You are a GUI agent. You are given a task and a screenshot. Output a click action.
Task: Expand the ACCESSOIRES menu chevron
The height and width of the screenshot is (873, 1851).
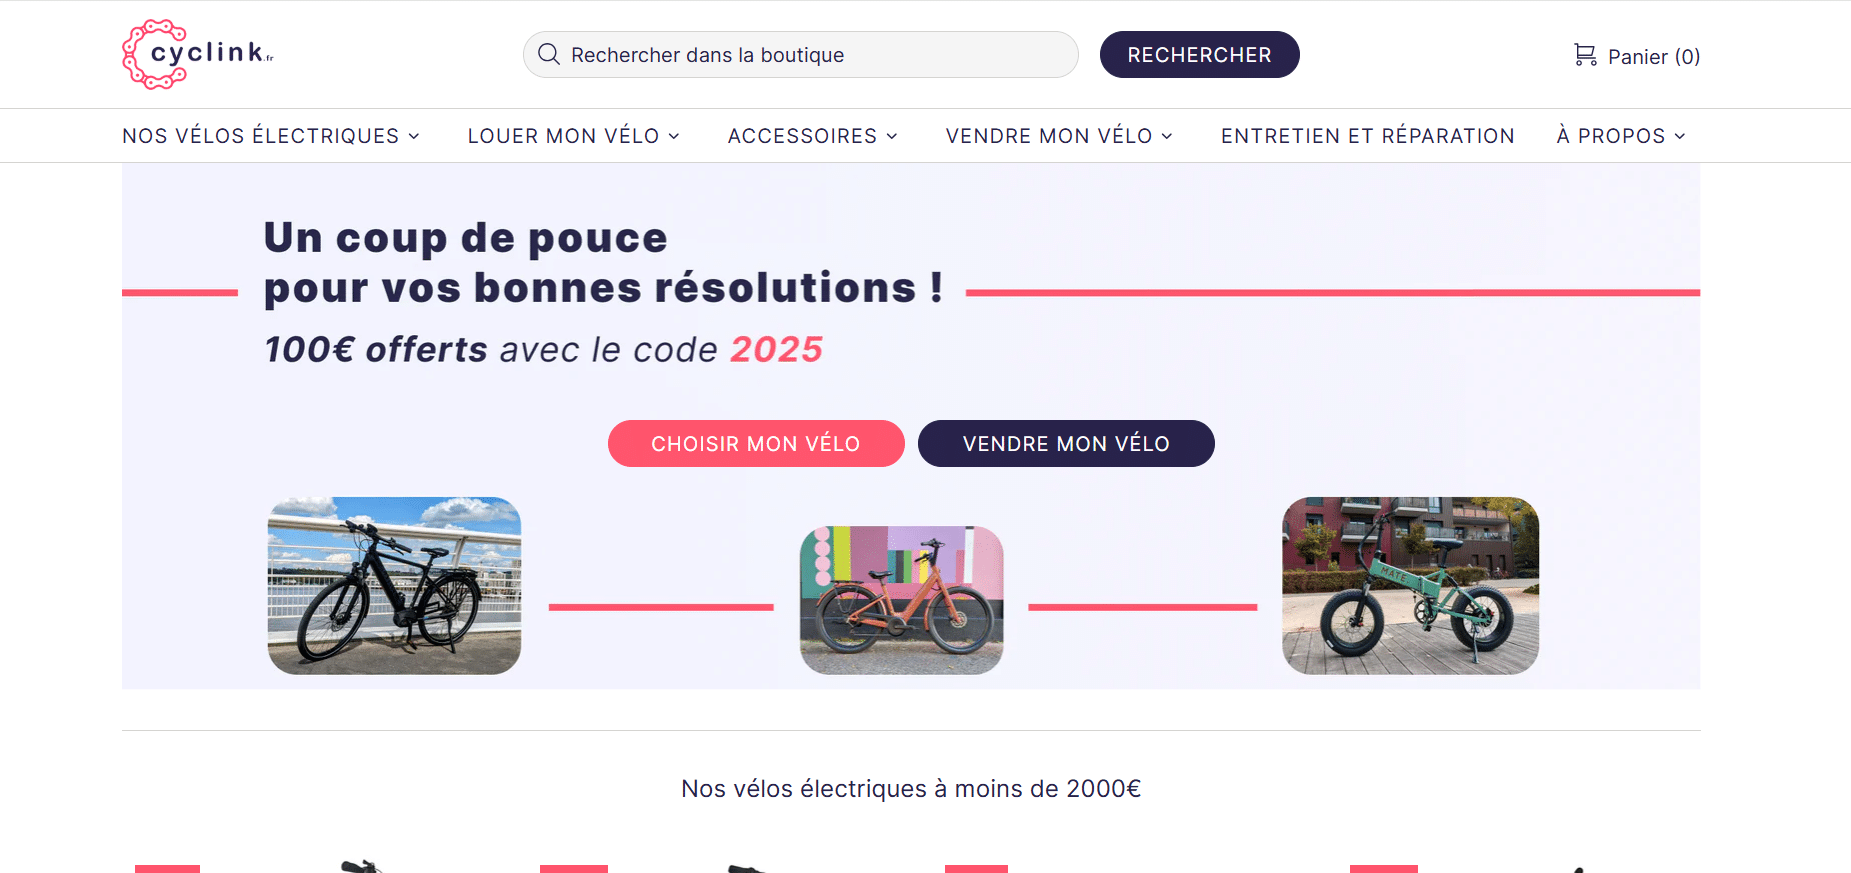[x=892, y=136]
